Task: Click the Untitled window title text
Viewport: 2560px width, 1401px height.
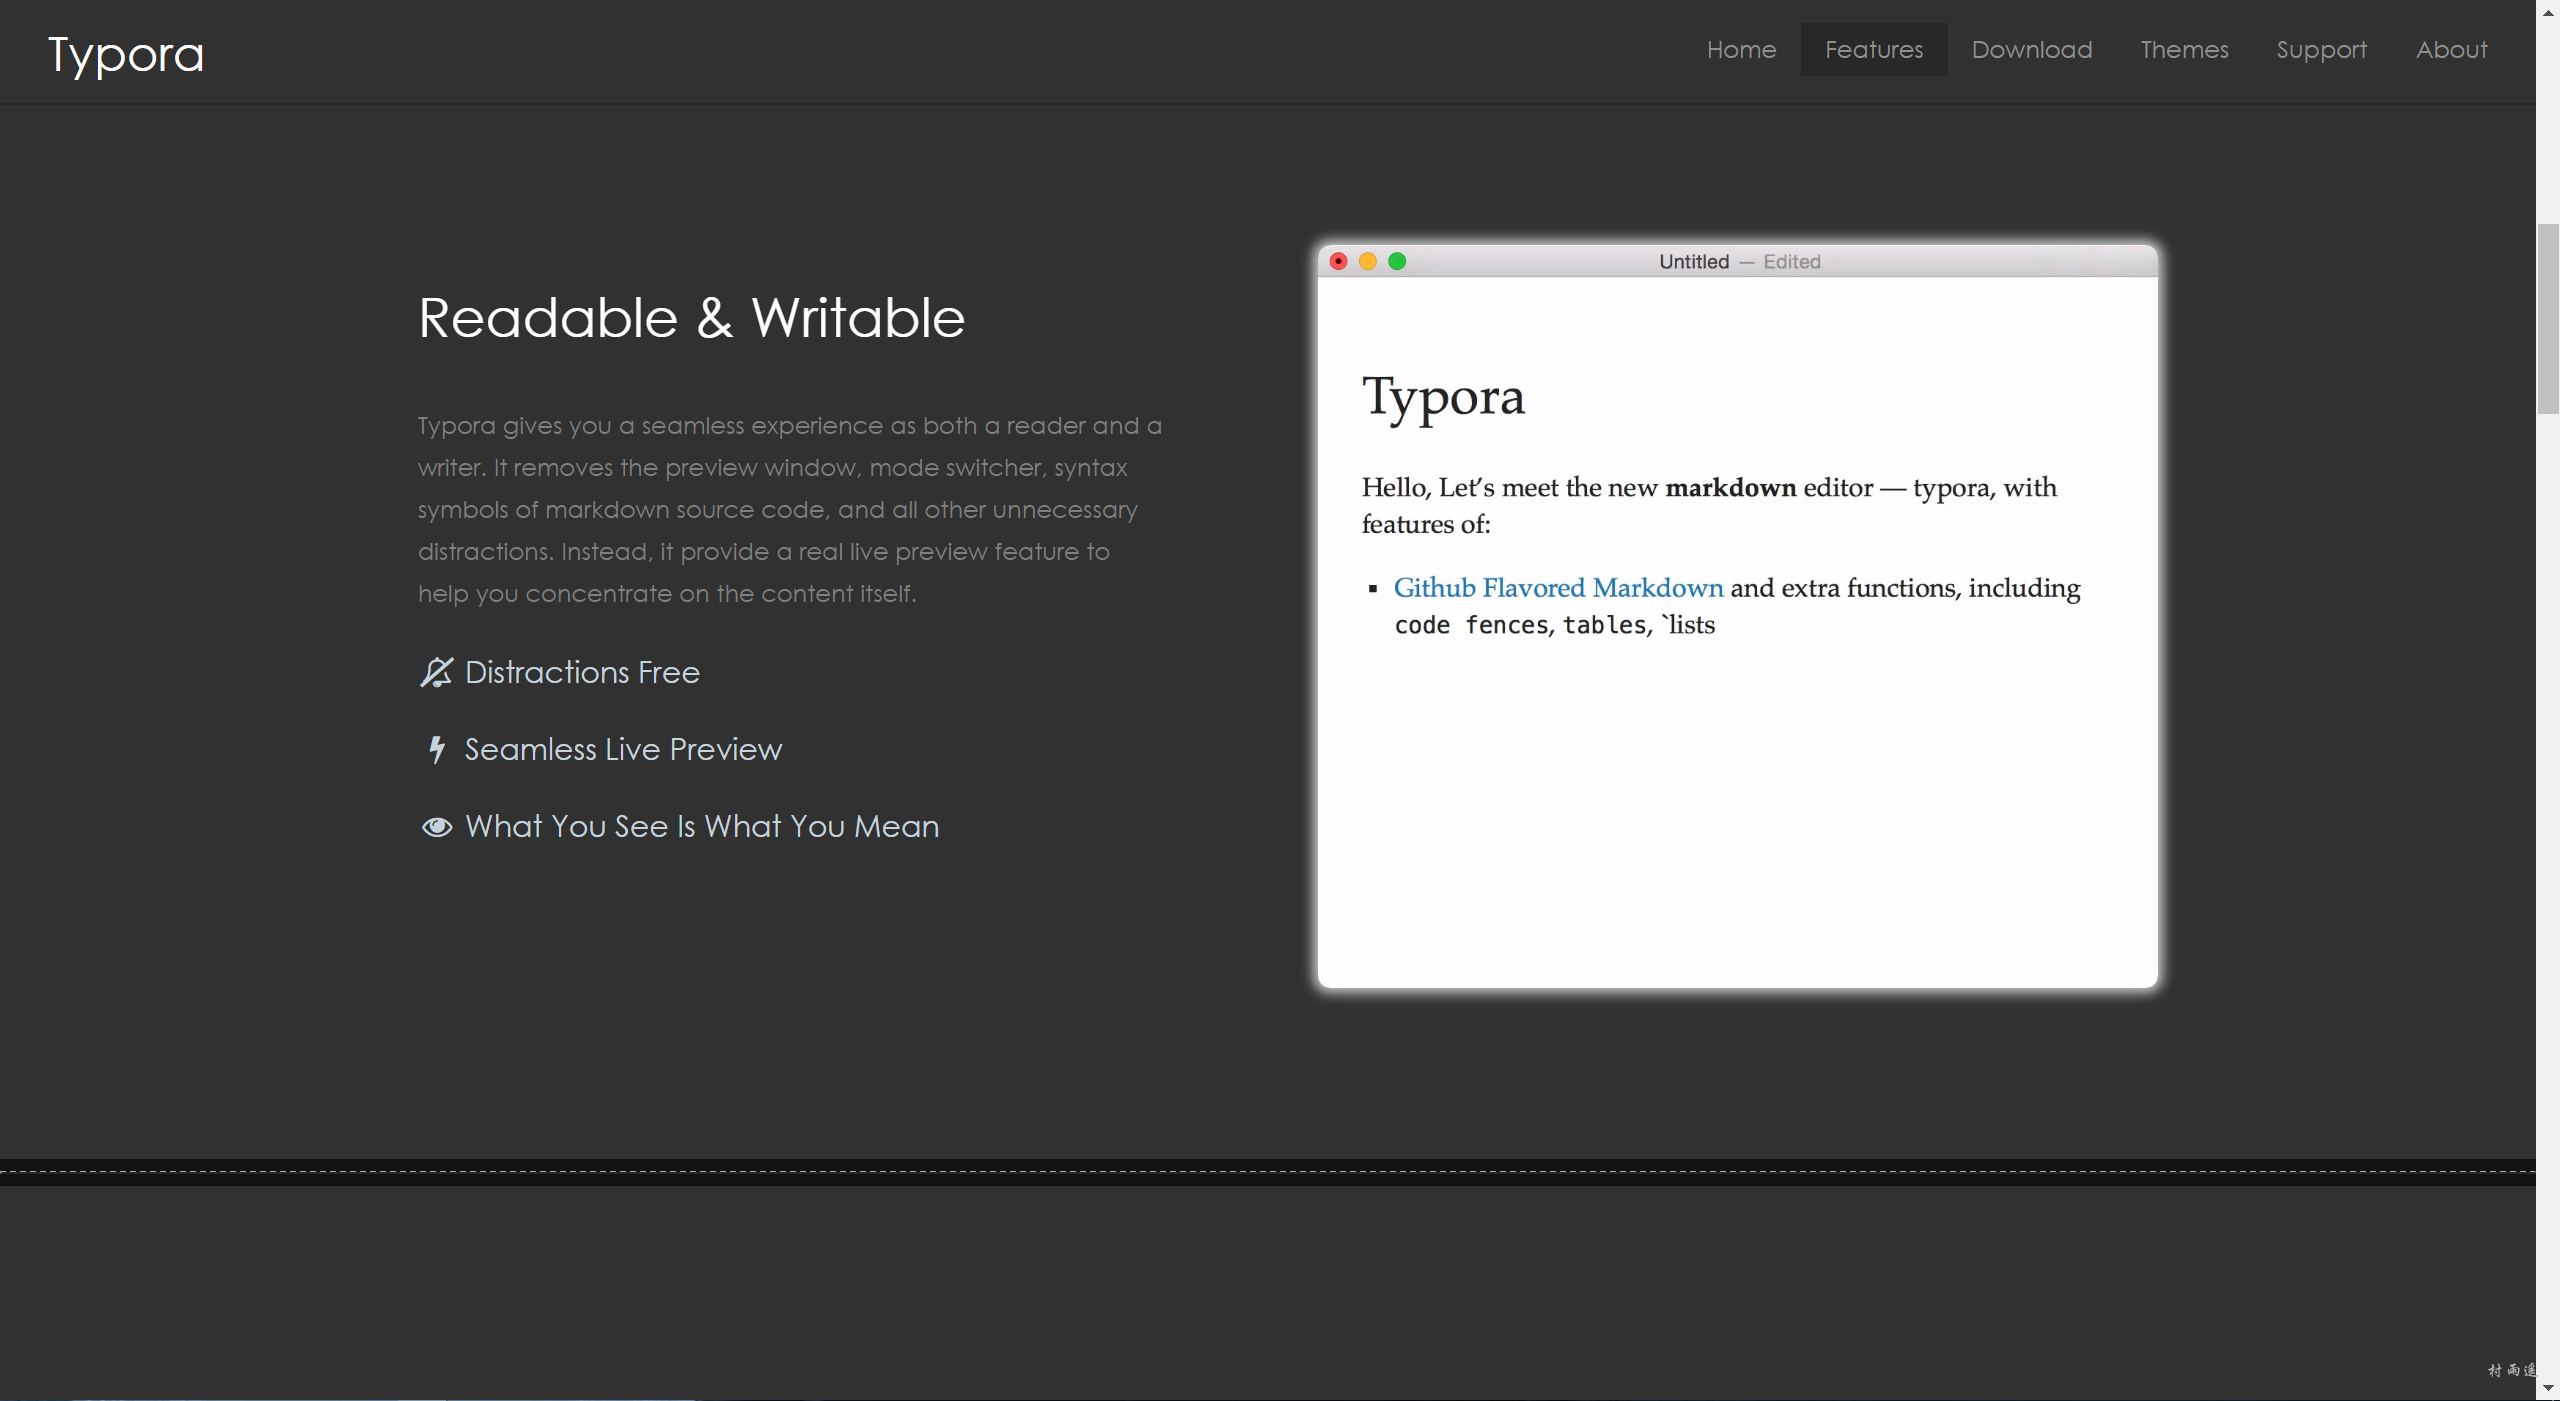Action: [x=1693, y=262]
